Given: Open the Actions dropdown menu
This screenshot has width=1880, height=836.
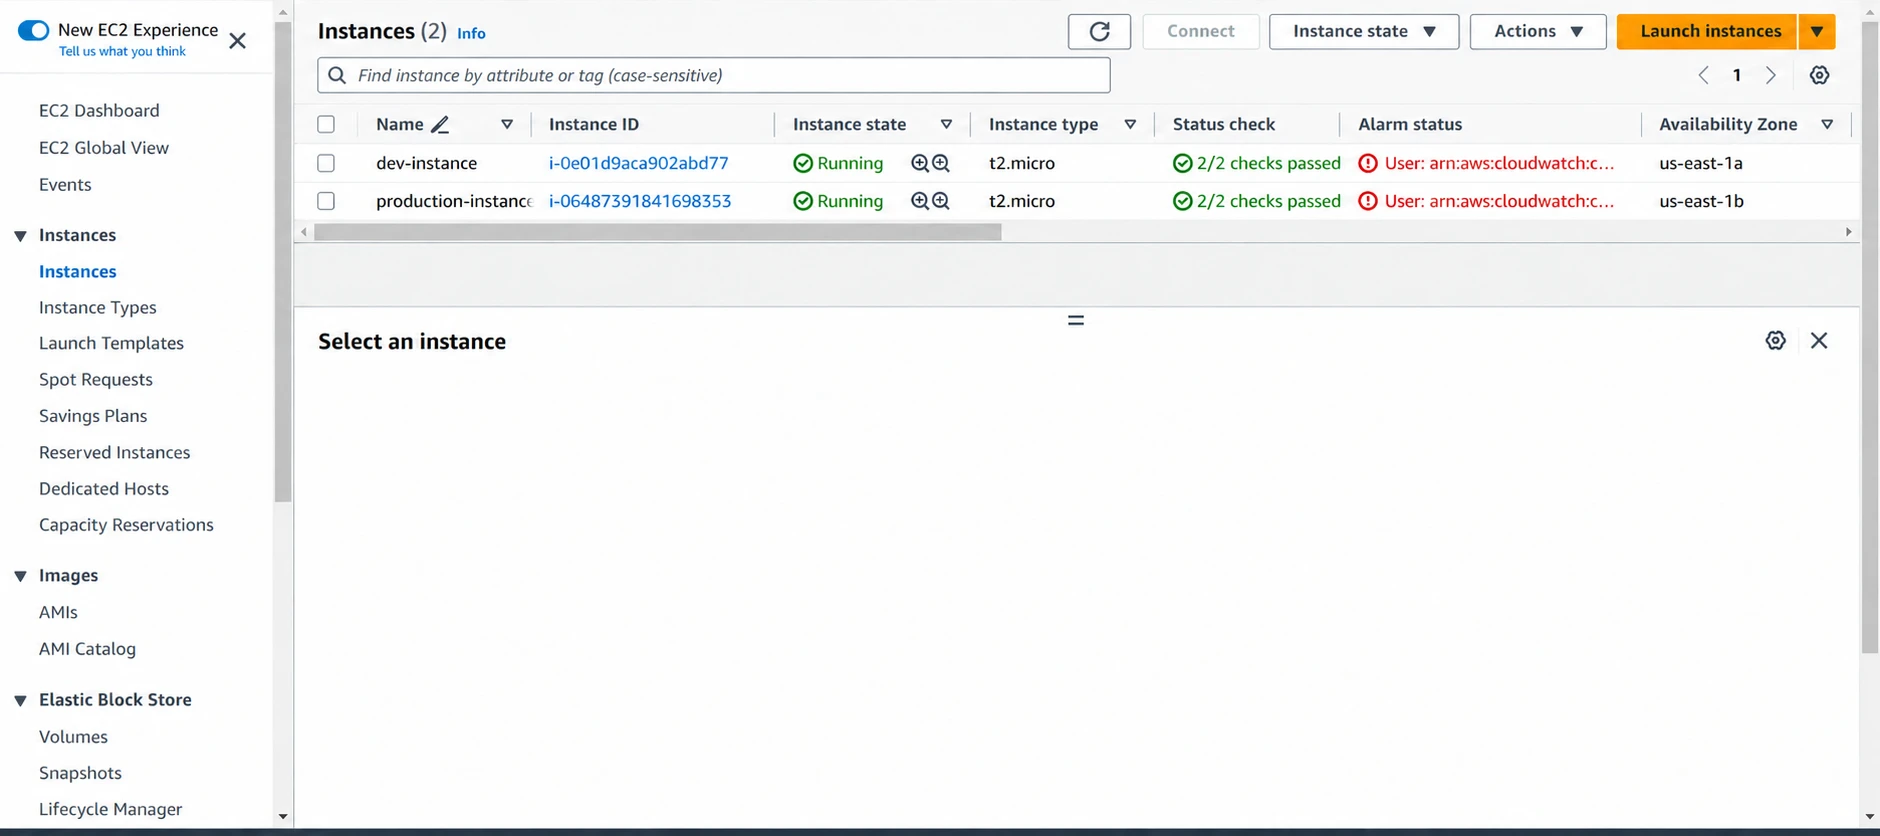Looking at the screenshot, I should [1538, 31].
